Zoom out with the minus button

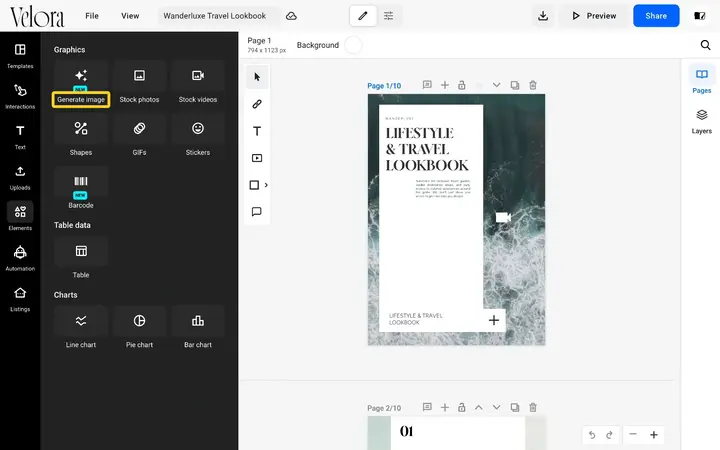633,434
